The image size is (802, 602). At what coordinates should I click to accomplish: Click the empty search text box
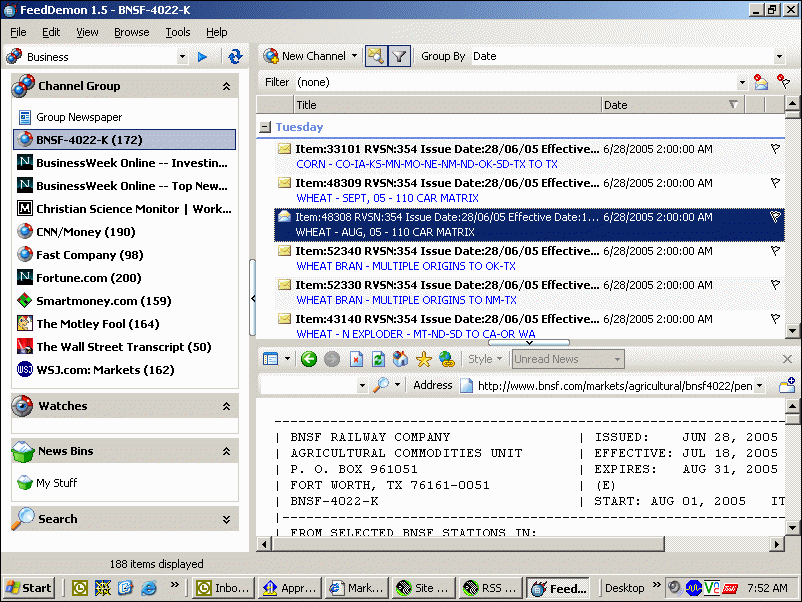(x=309, y=385)
